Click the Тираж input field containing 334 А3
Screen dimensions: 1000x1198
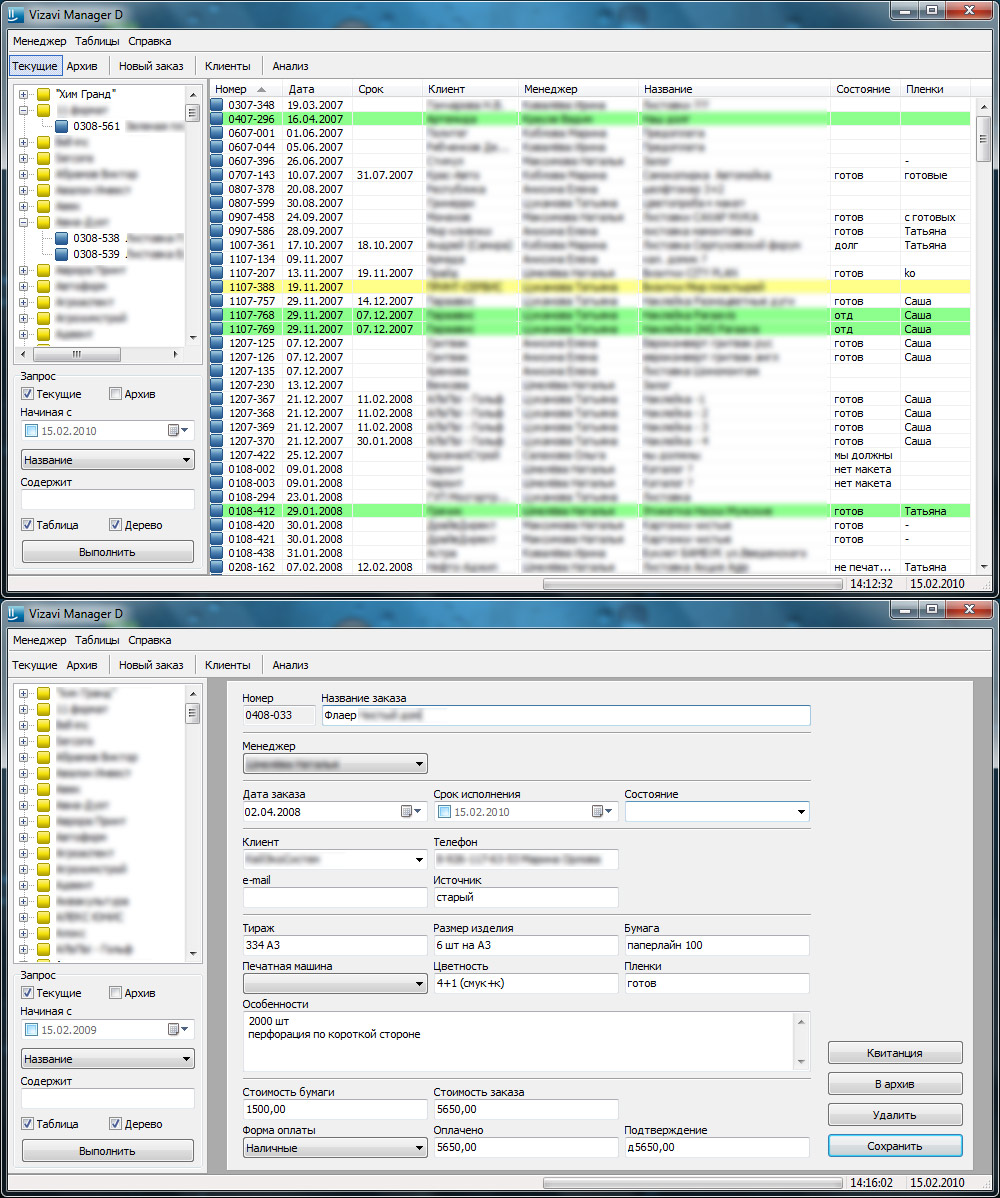pyautogui.click(x=334, y=945)
